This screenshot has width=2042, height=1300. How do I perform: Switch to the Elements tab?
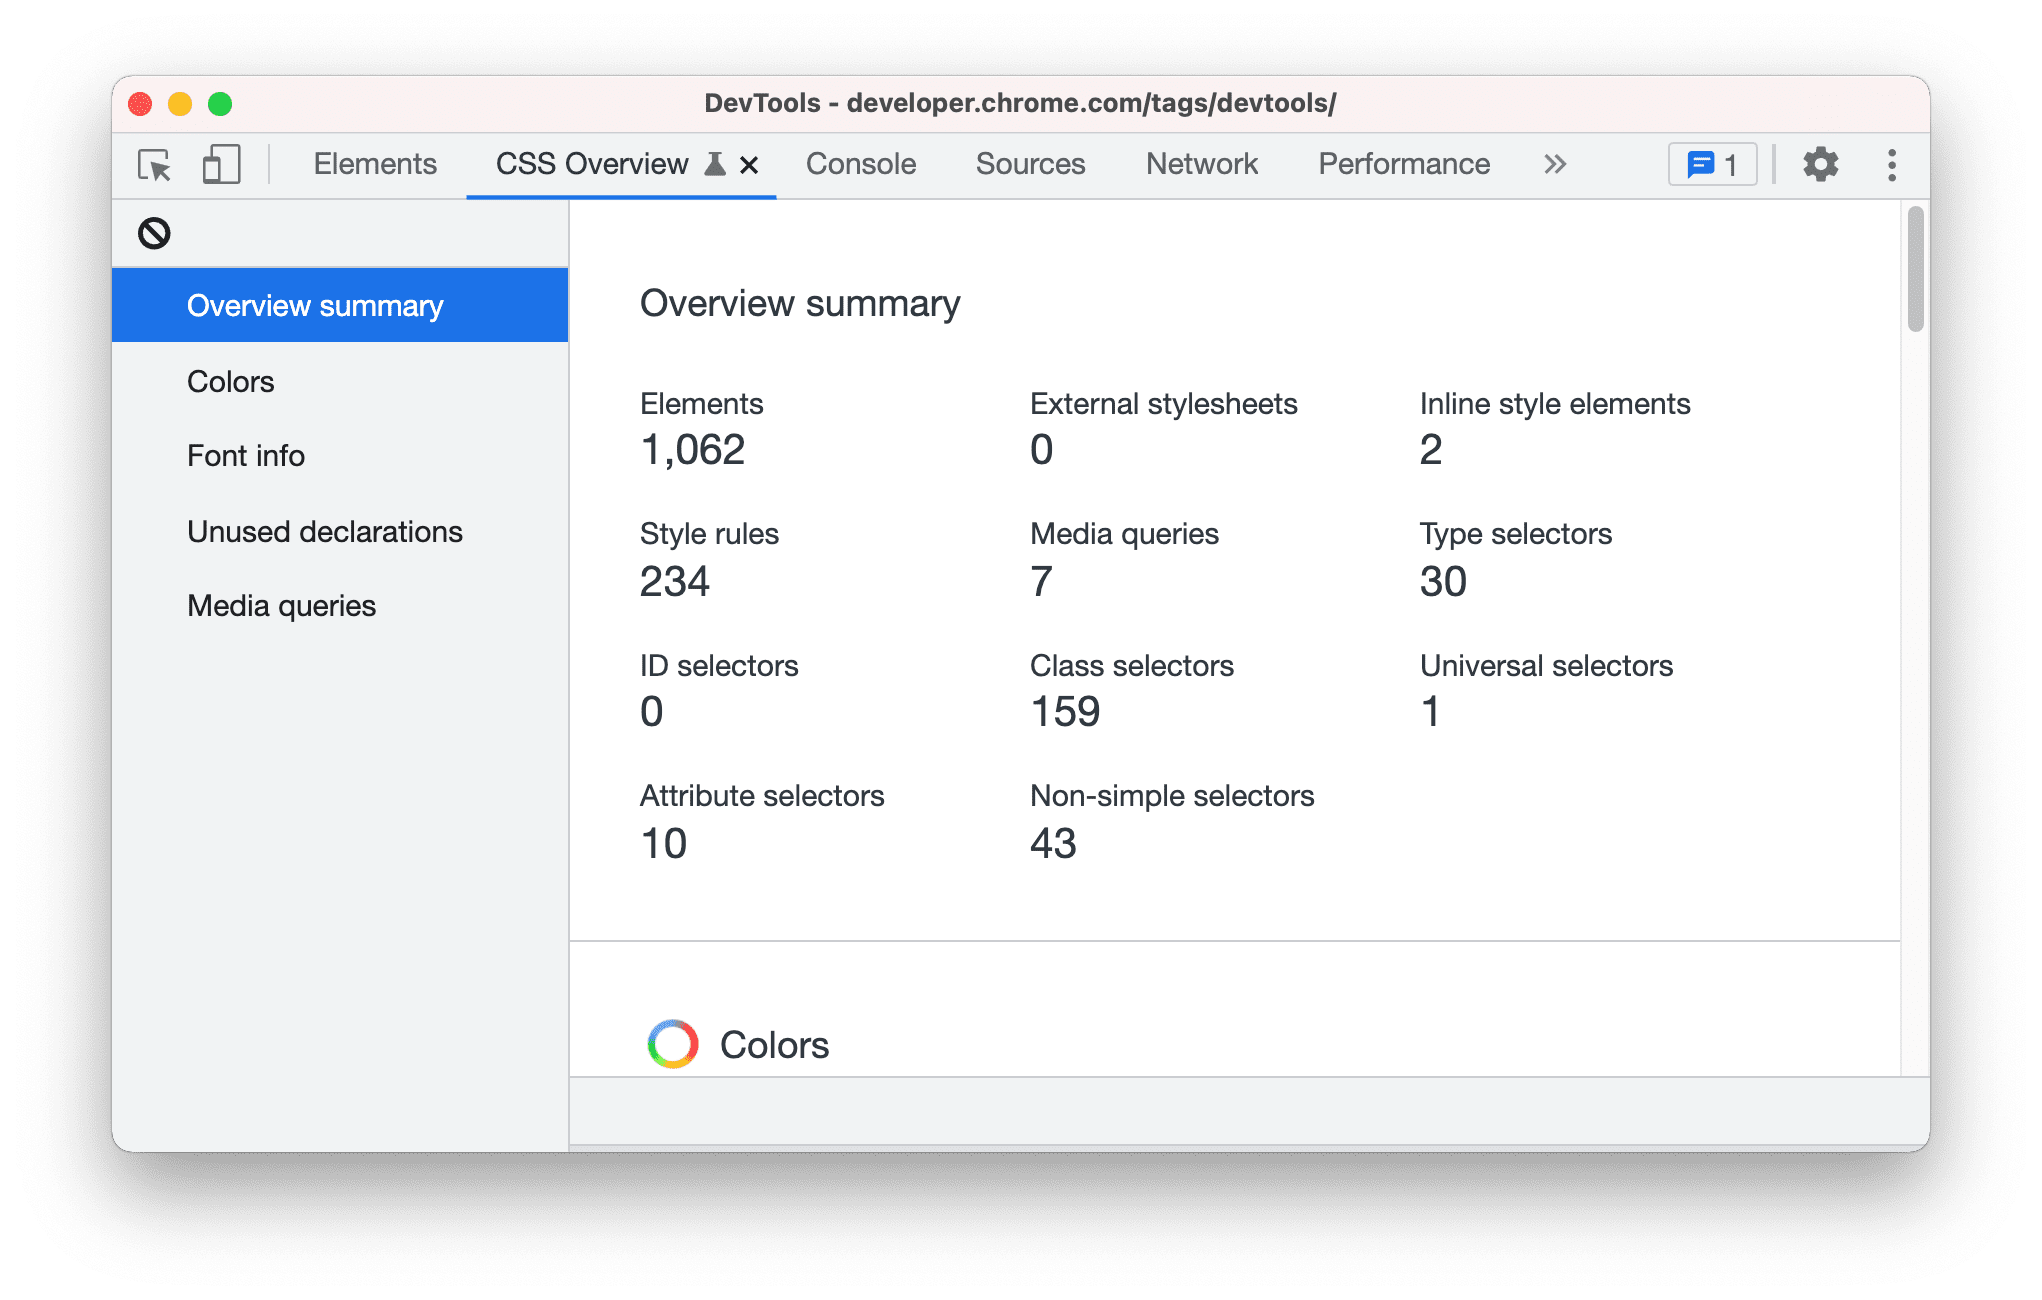pyautogui.click(x=377, y=164)
